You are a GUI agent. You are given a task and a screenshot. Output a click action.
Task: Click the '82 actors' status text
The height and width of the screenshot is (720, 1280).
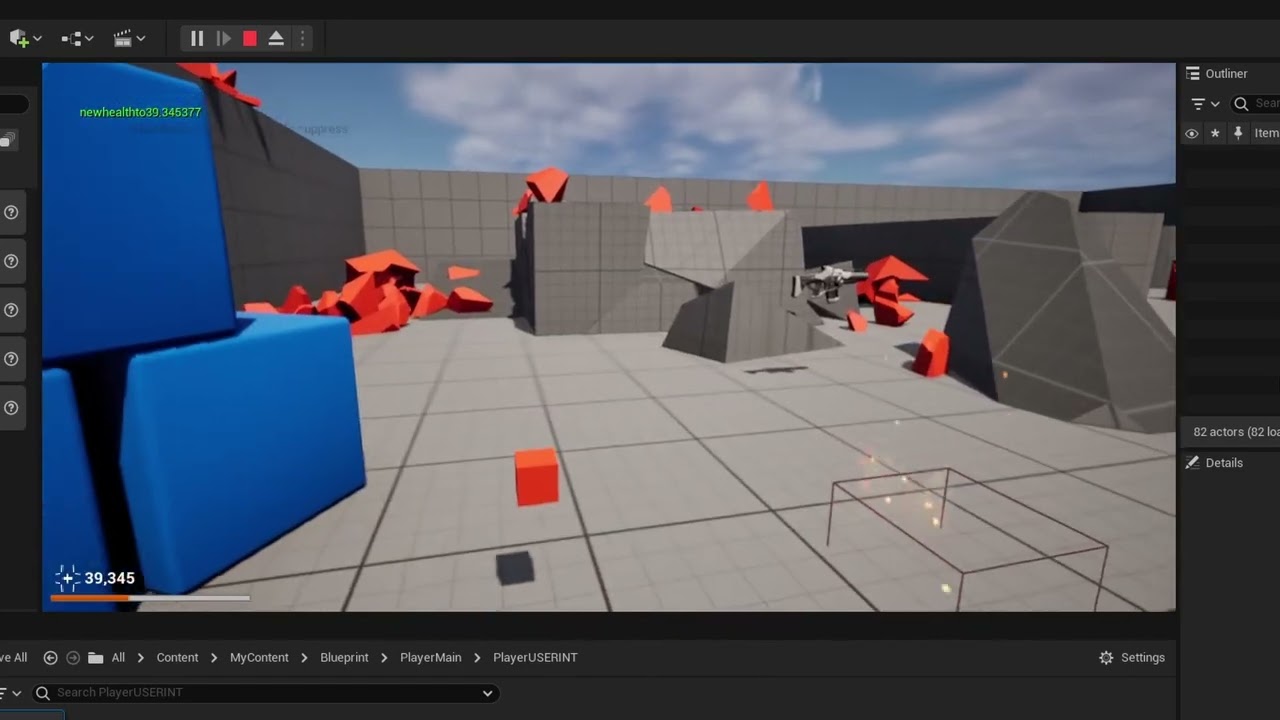1236,432
